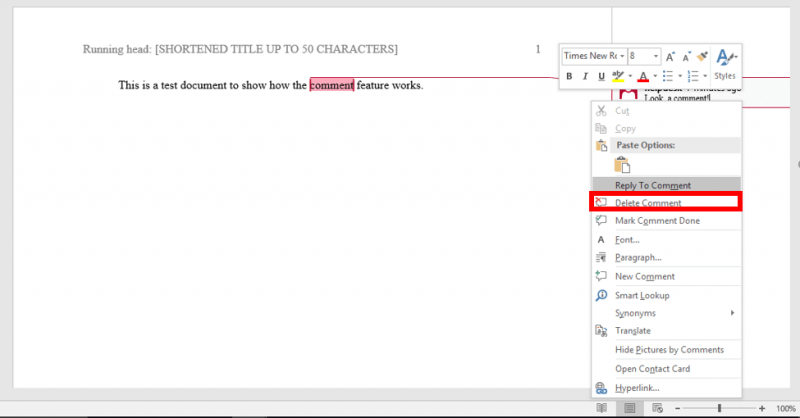Viewport: 800px width, 418px height.
Task: Open the font color dropdown arrow
Action: click(655, 77)
